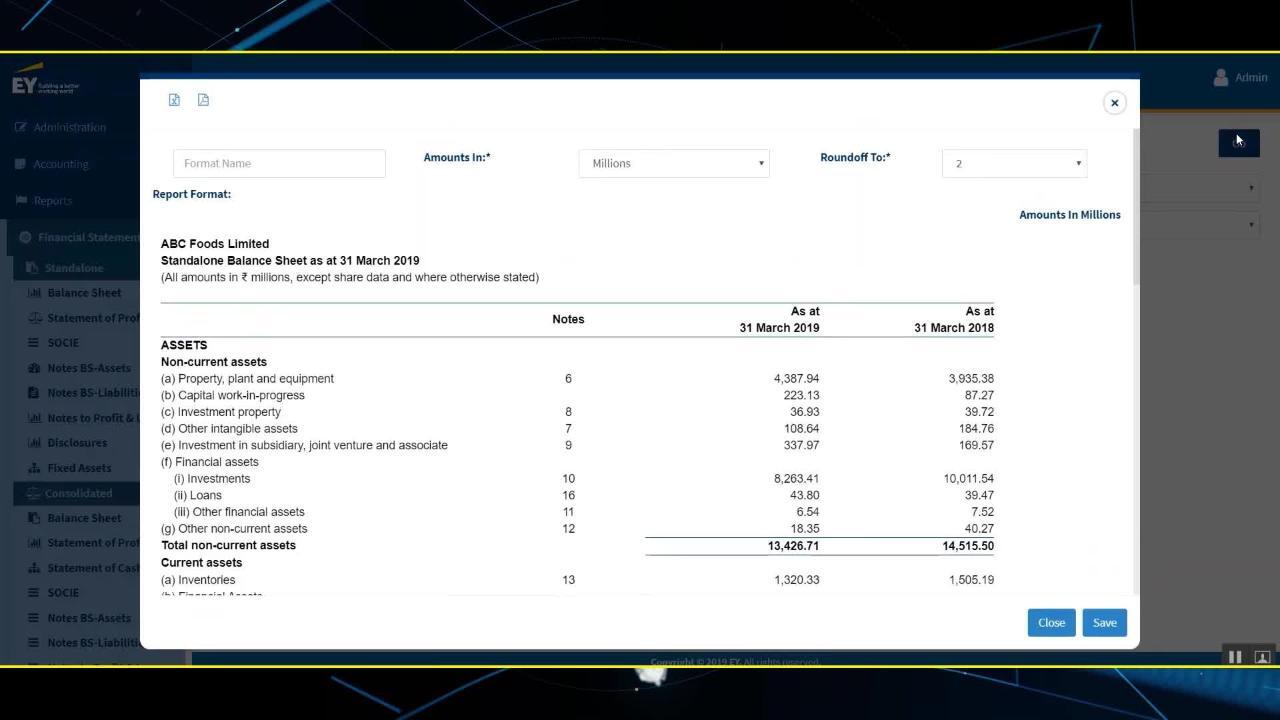Viewport: 1280px width, 720px height.
Task: Click the video pause icon
Action: click(1235, 657)
